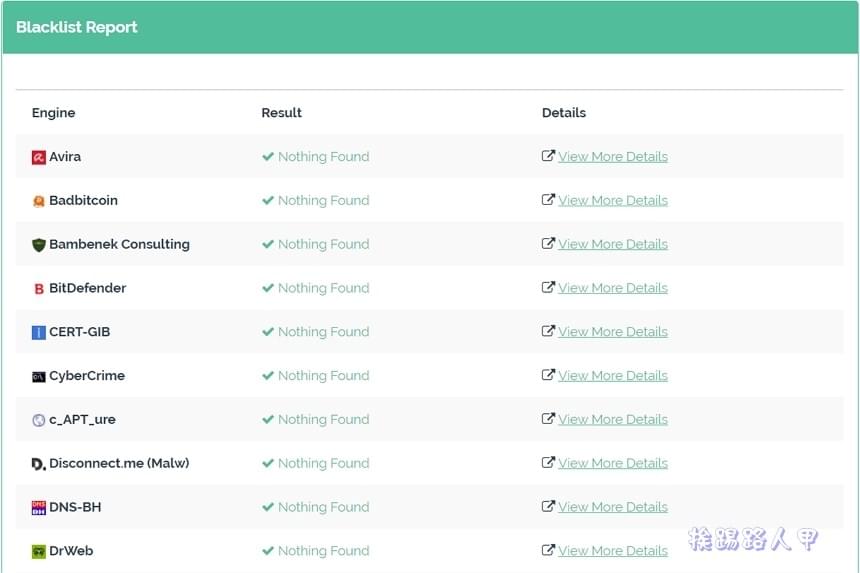Click the CERT-GIB blue square icon
This screenshot has width=860, height=573.
pos(38,333)
